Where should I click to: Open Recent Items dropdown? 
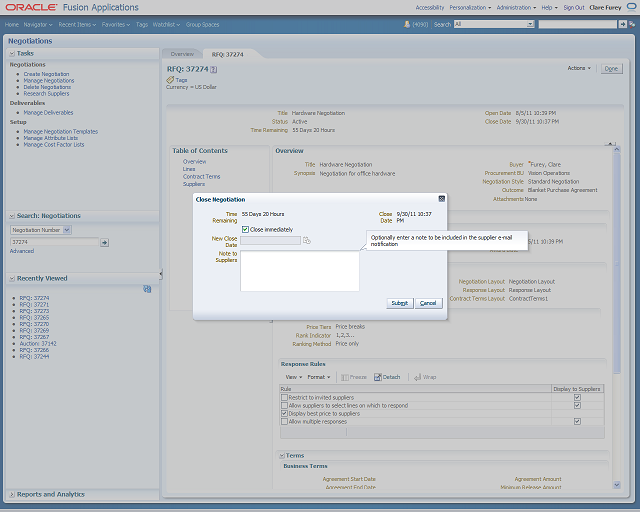pos(77,24)
